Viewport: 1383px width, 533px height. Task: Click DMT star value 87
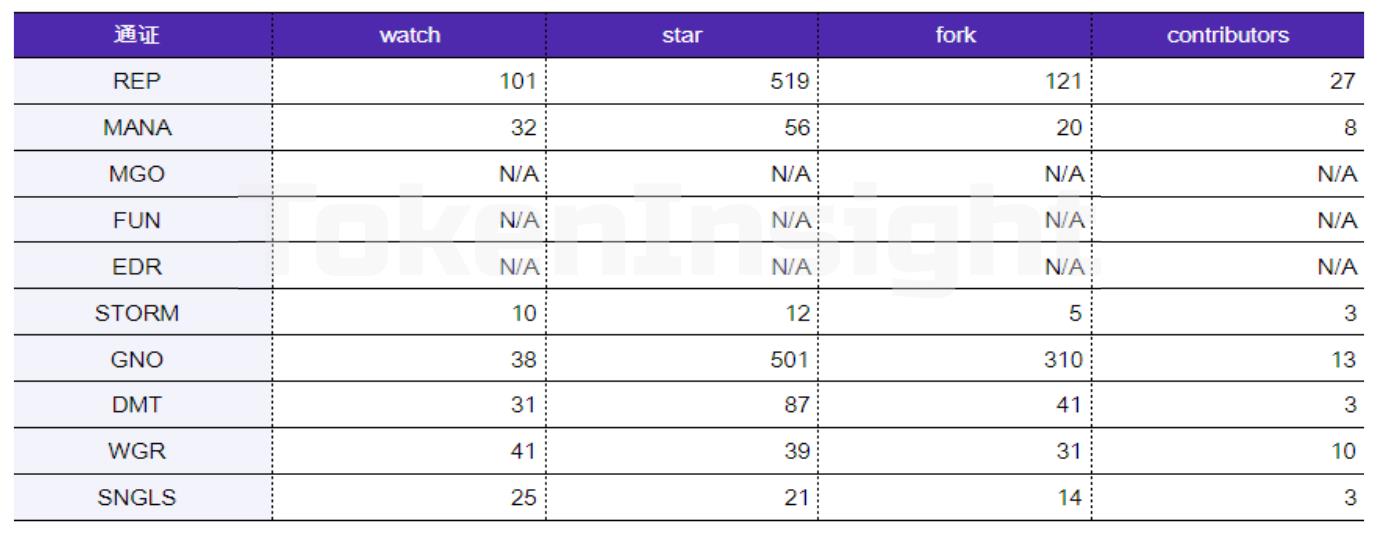click(x=796, y=405)
